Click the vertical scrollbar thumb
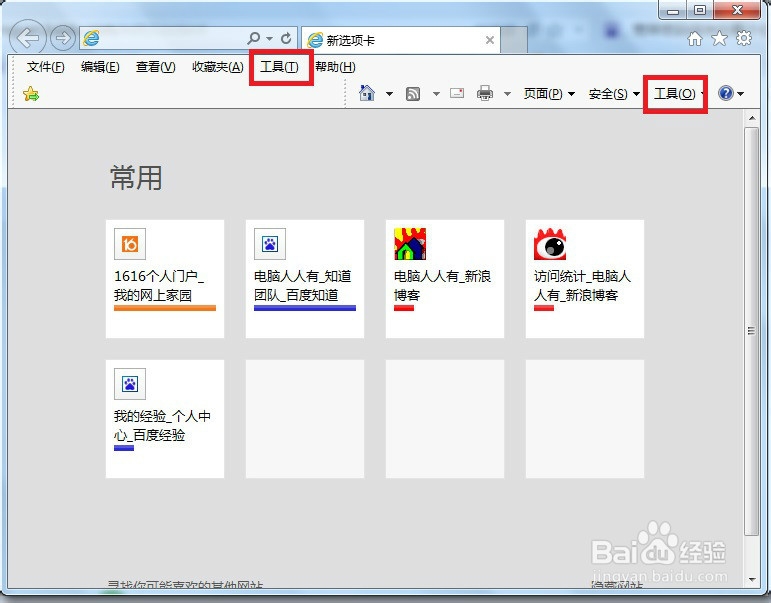 click(751, 331)
